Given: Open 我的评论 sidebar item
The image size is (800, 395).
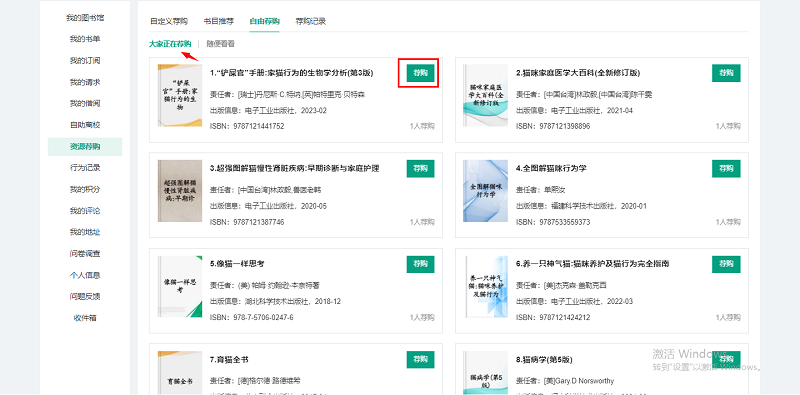Looking at the screenshot, I should [85, 211].
